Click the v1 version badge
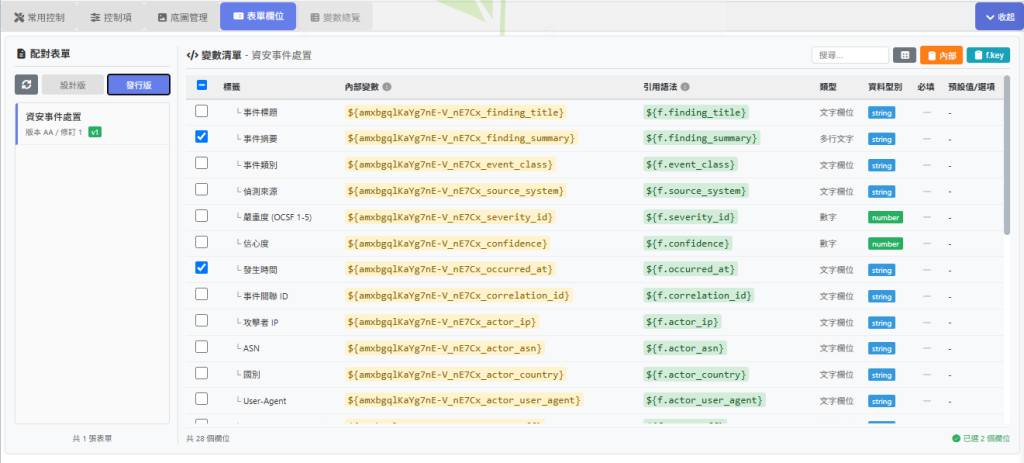 pos(95,132)
